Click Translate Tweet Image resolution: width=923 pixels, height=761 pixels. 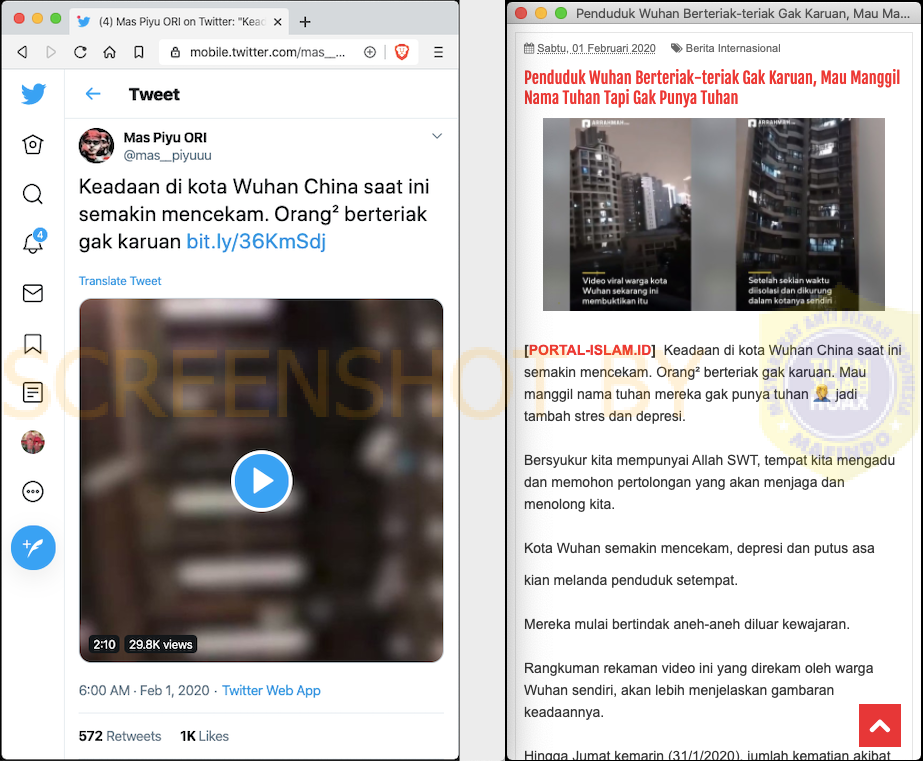(120, 281)
